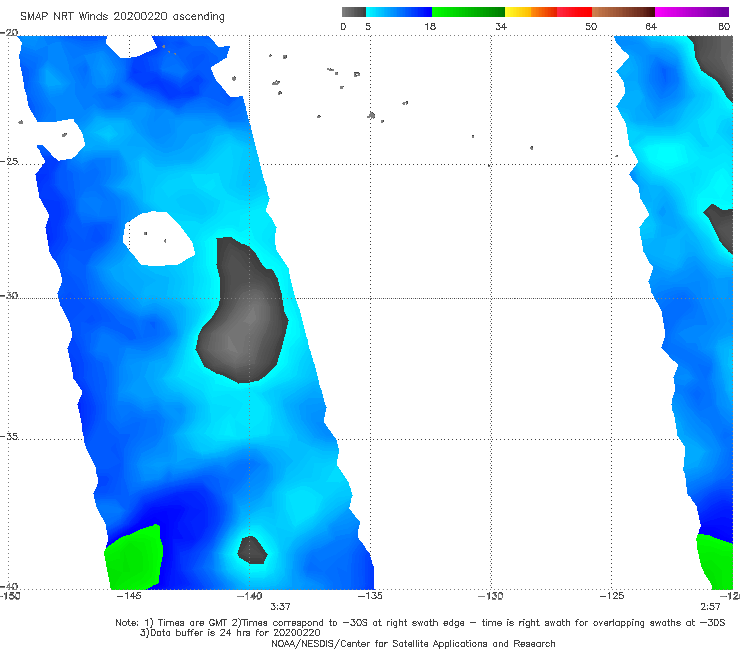Click the yellow segment of the color bar
This screenshot has width=740, height=650.
tap(518, 12)
